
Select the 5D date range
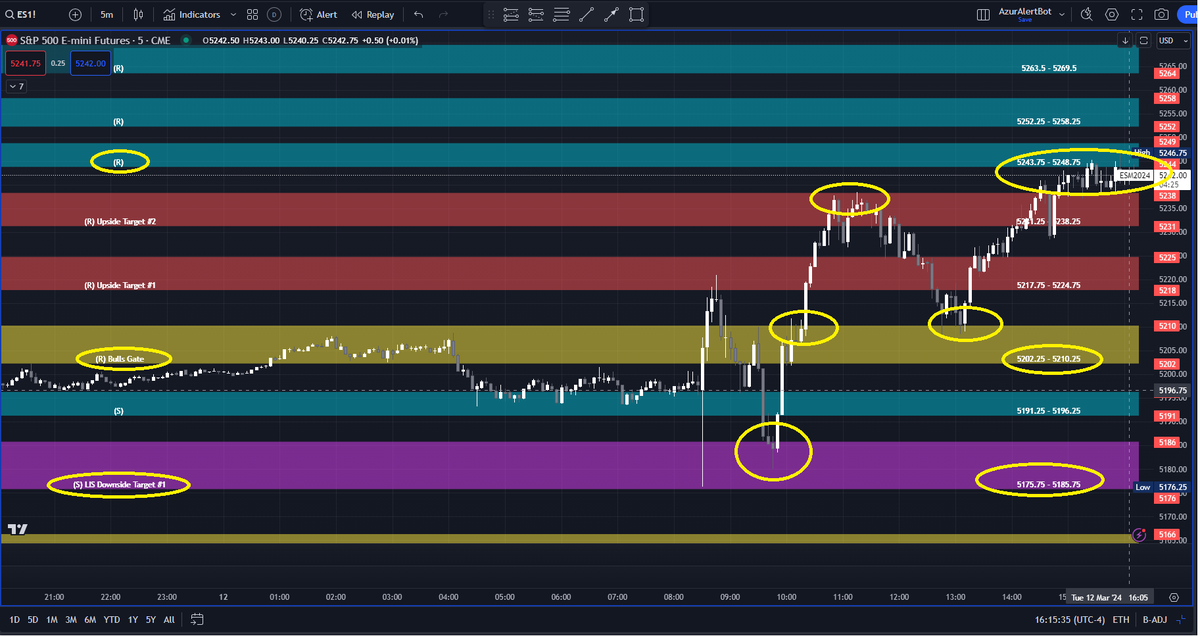[32, 619]
